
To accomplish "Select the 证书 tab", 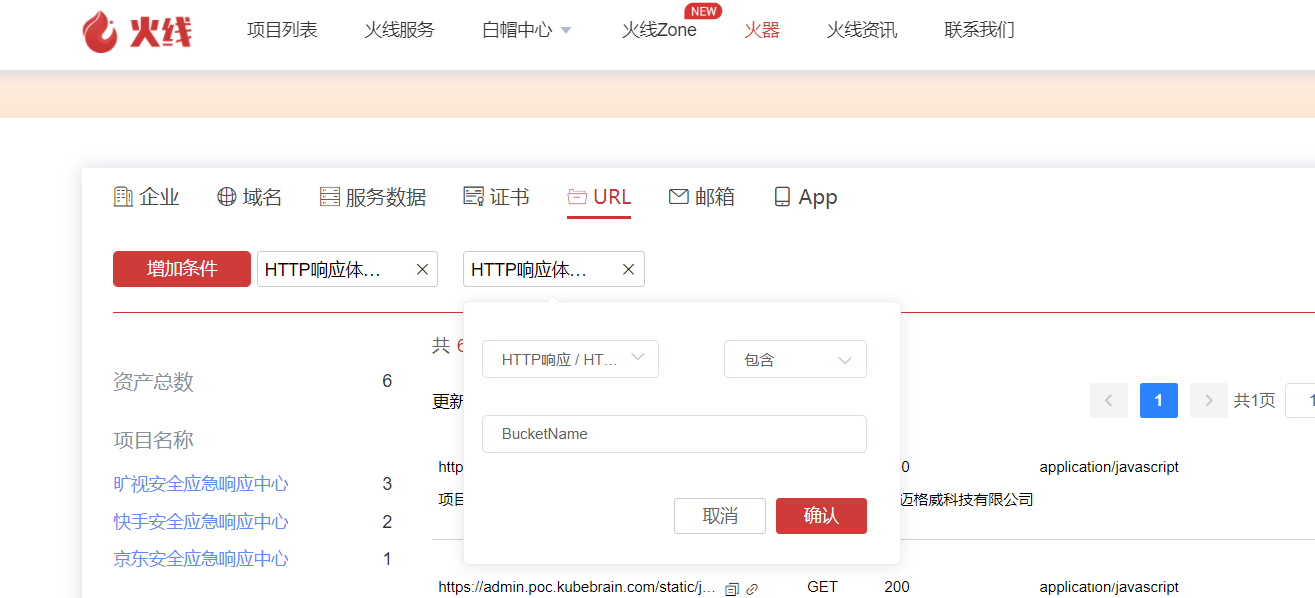I will pos(497,197).
